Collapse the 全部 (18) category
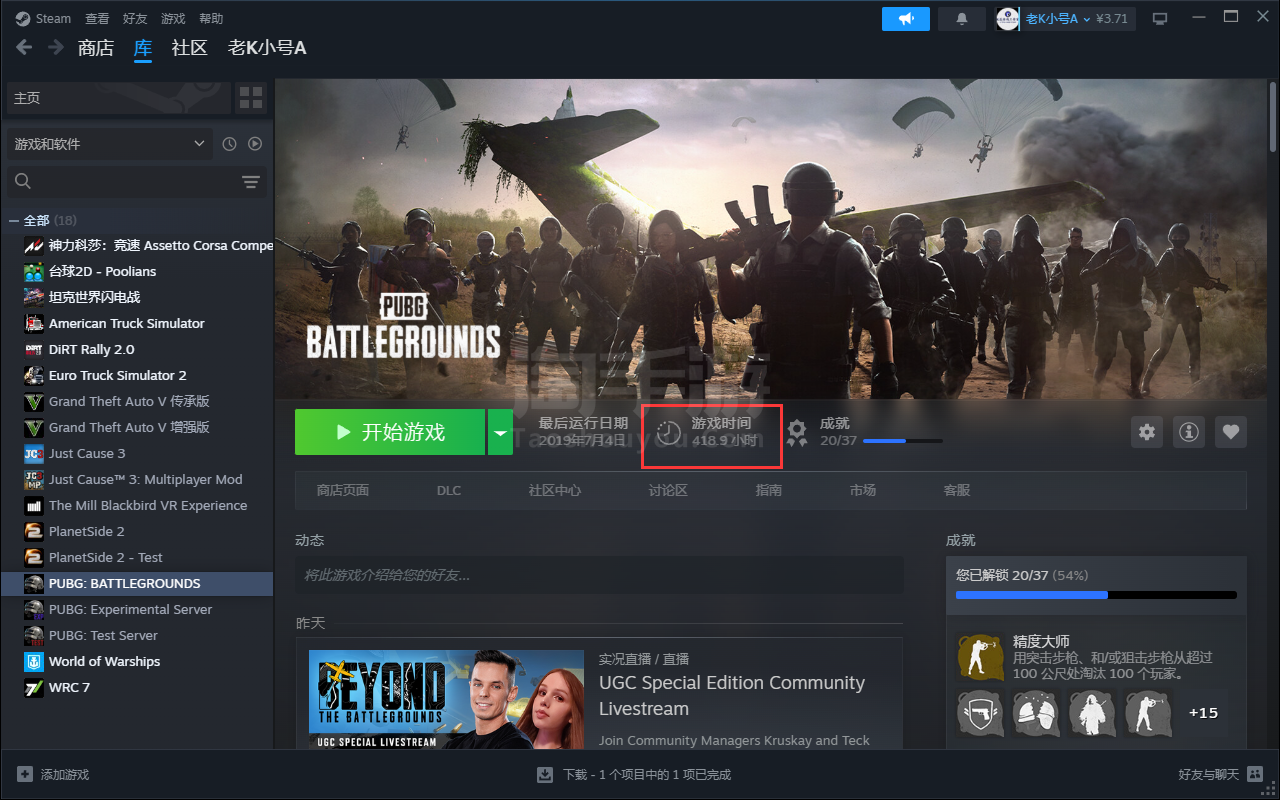The image size is (1280, 800). pyautogui.click(x=14, y=220)
